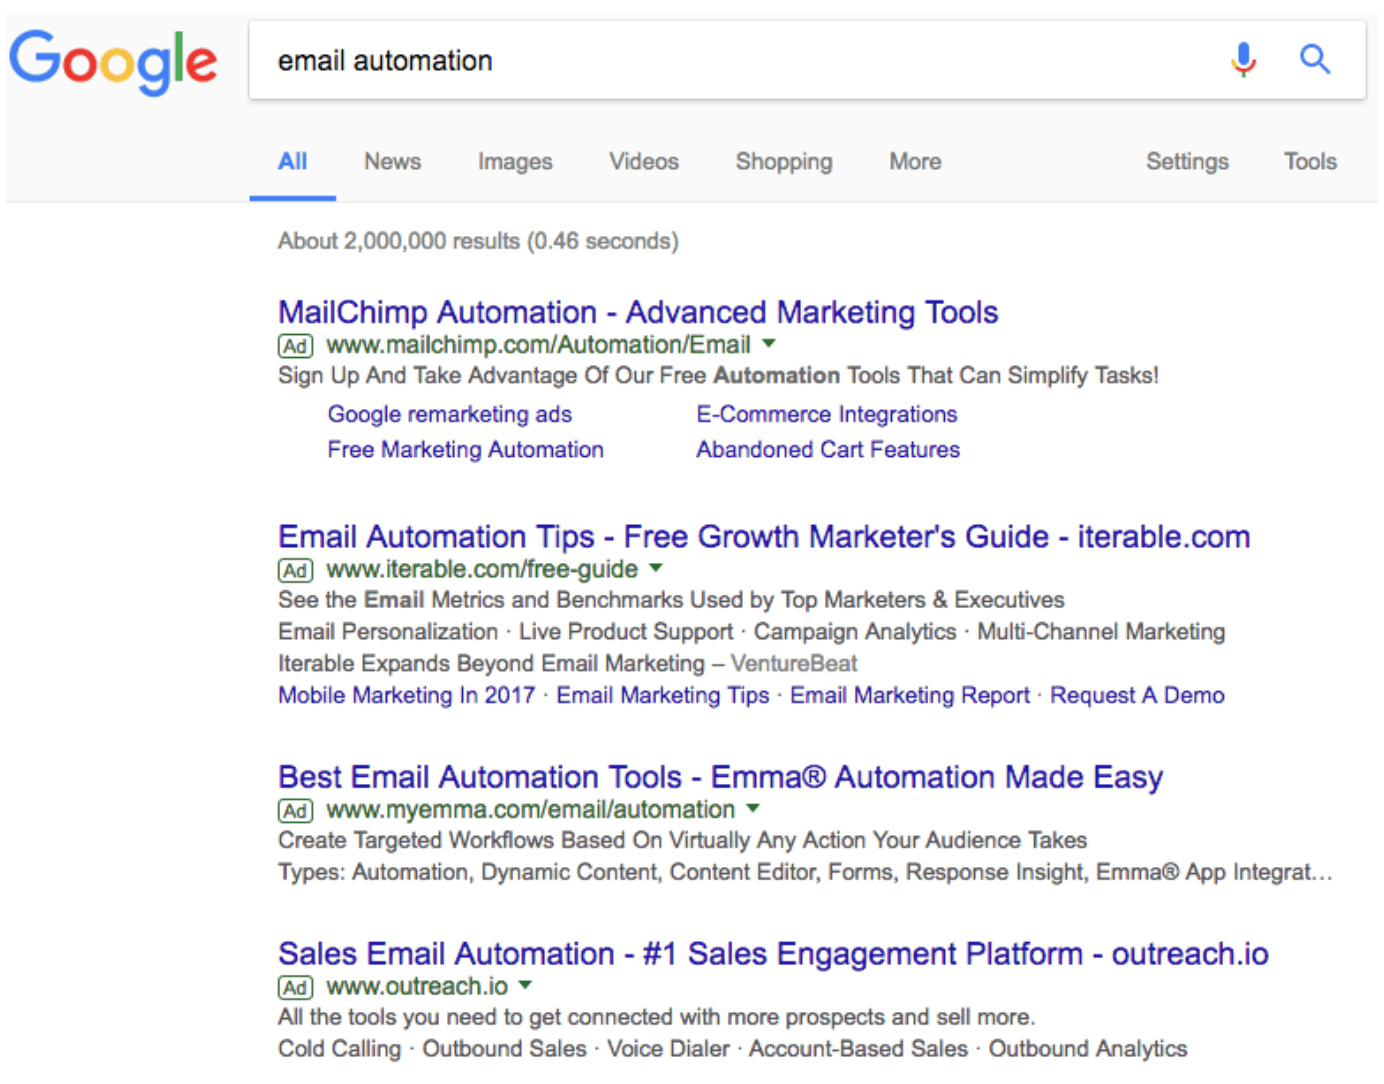Open the More search categories menu

pyautogui.click(x=915, y=162)
